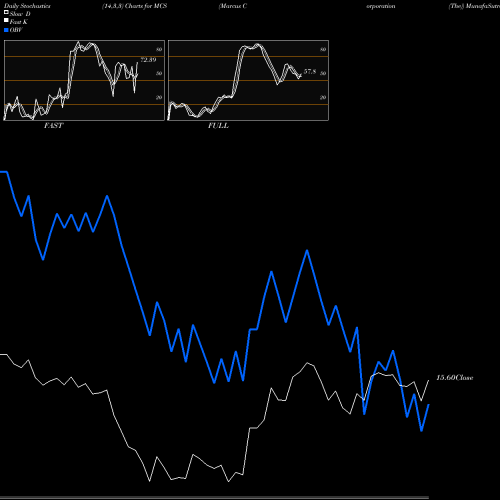Screen dimensions: 500x500
Task: Click the 'FULL' chart label
Action: (x=218, y=126)
